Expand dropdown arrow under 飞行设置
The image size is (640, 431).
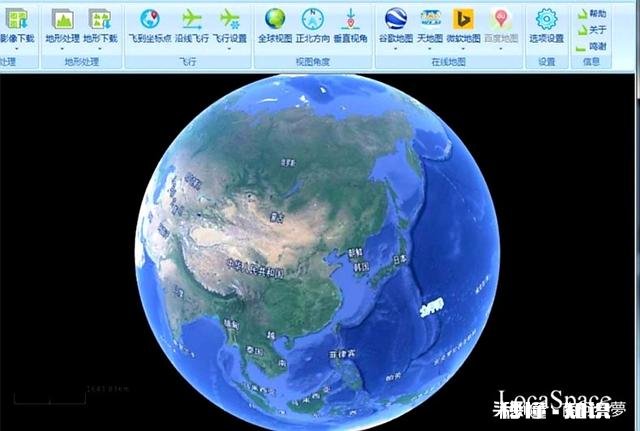[x=229, y=49]
